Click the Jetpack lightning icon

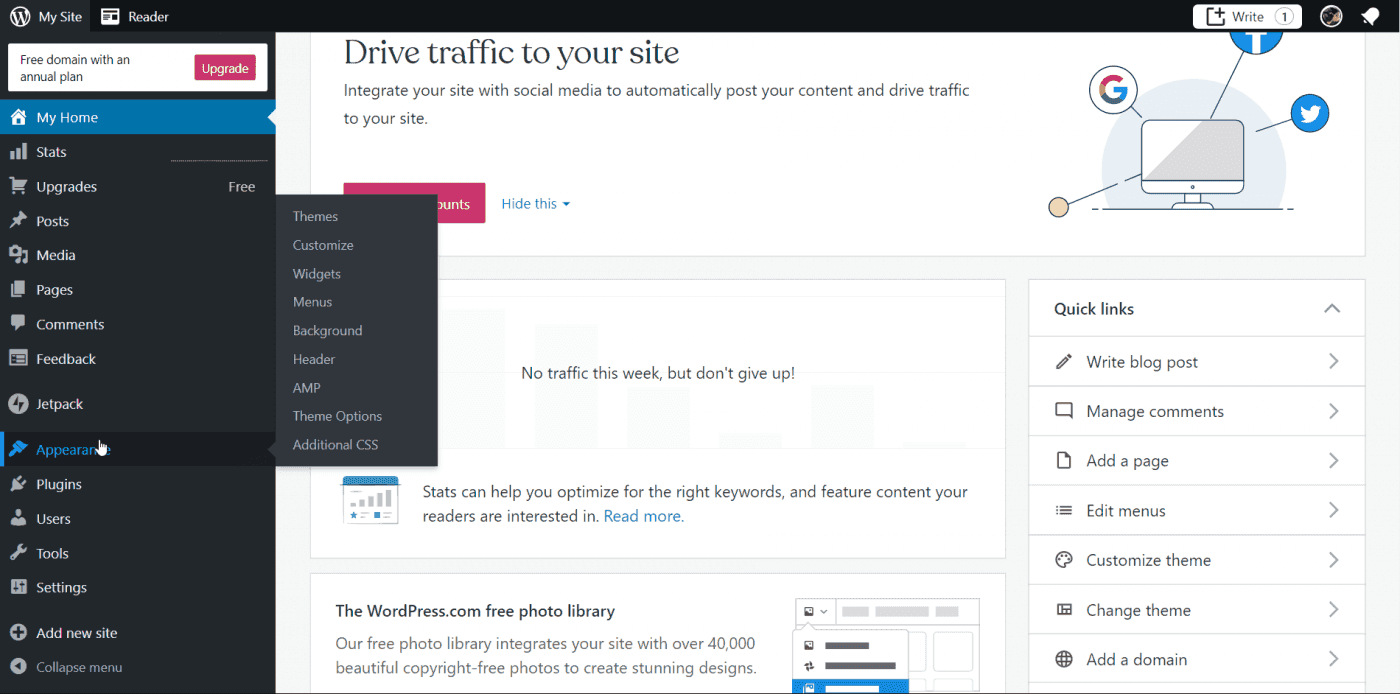pos(18,404)
